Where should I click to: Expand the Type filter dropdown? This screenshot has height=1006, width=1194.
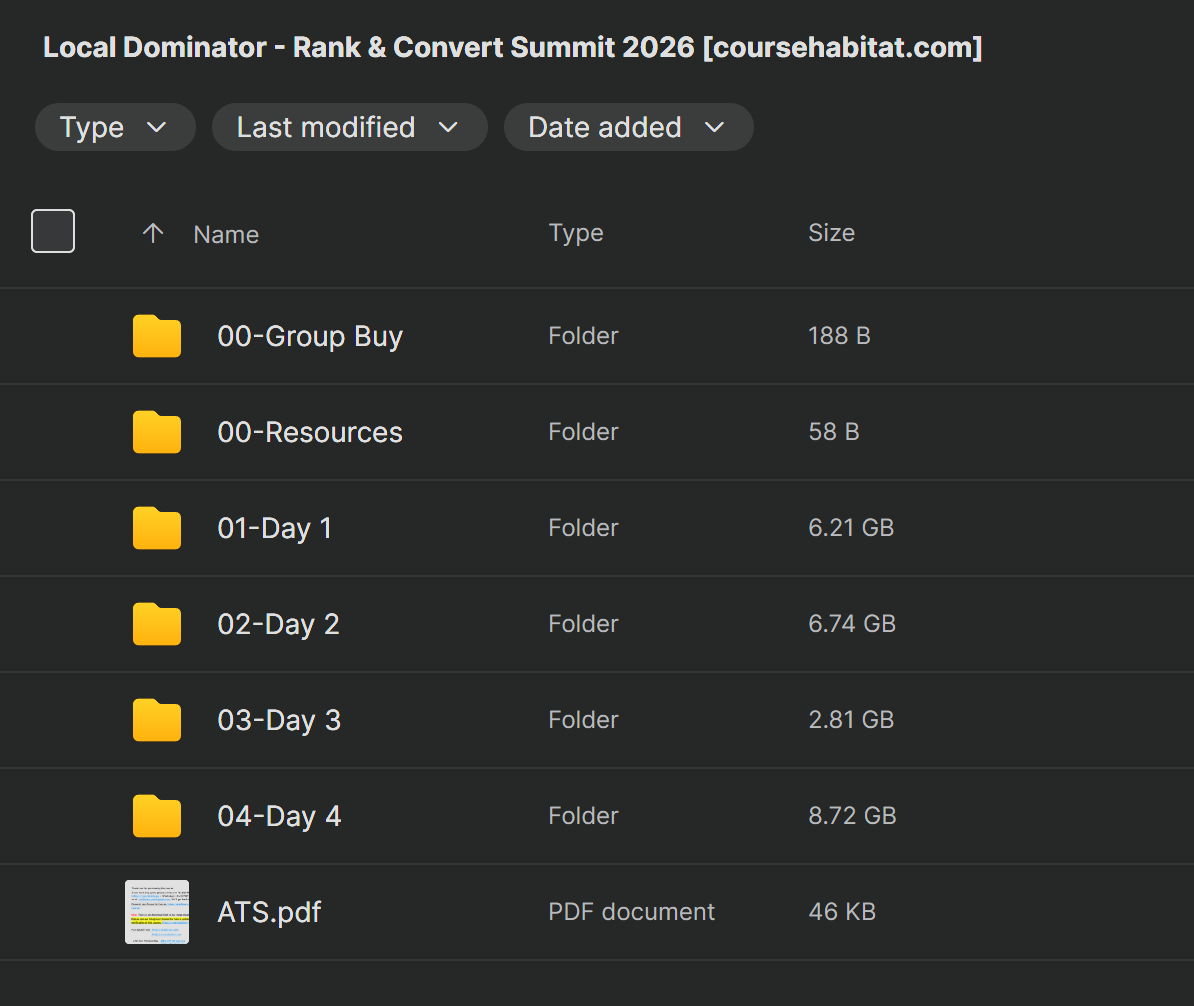coord(114,127)
